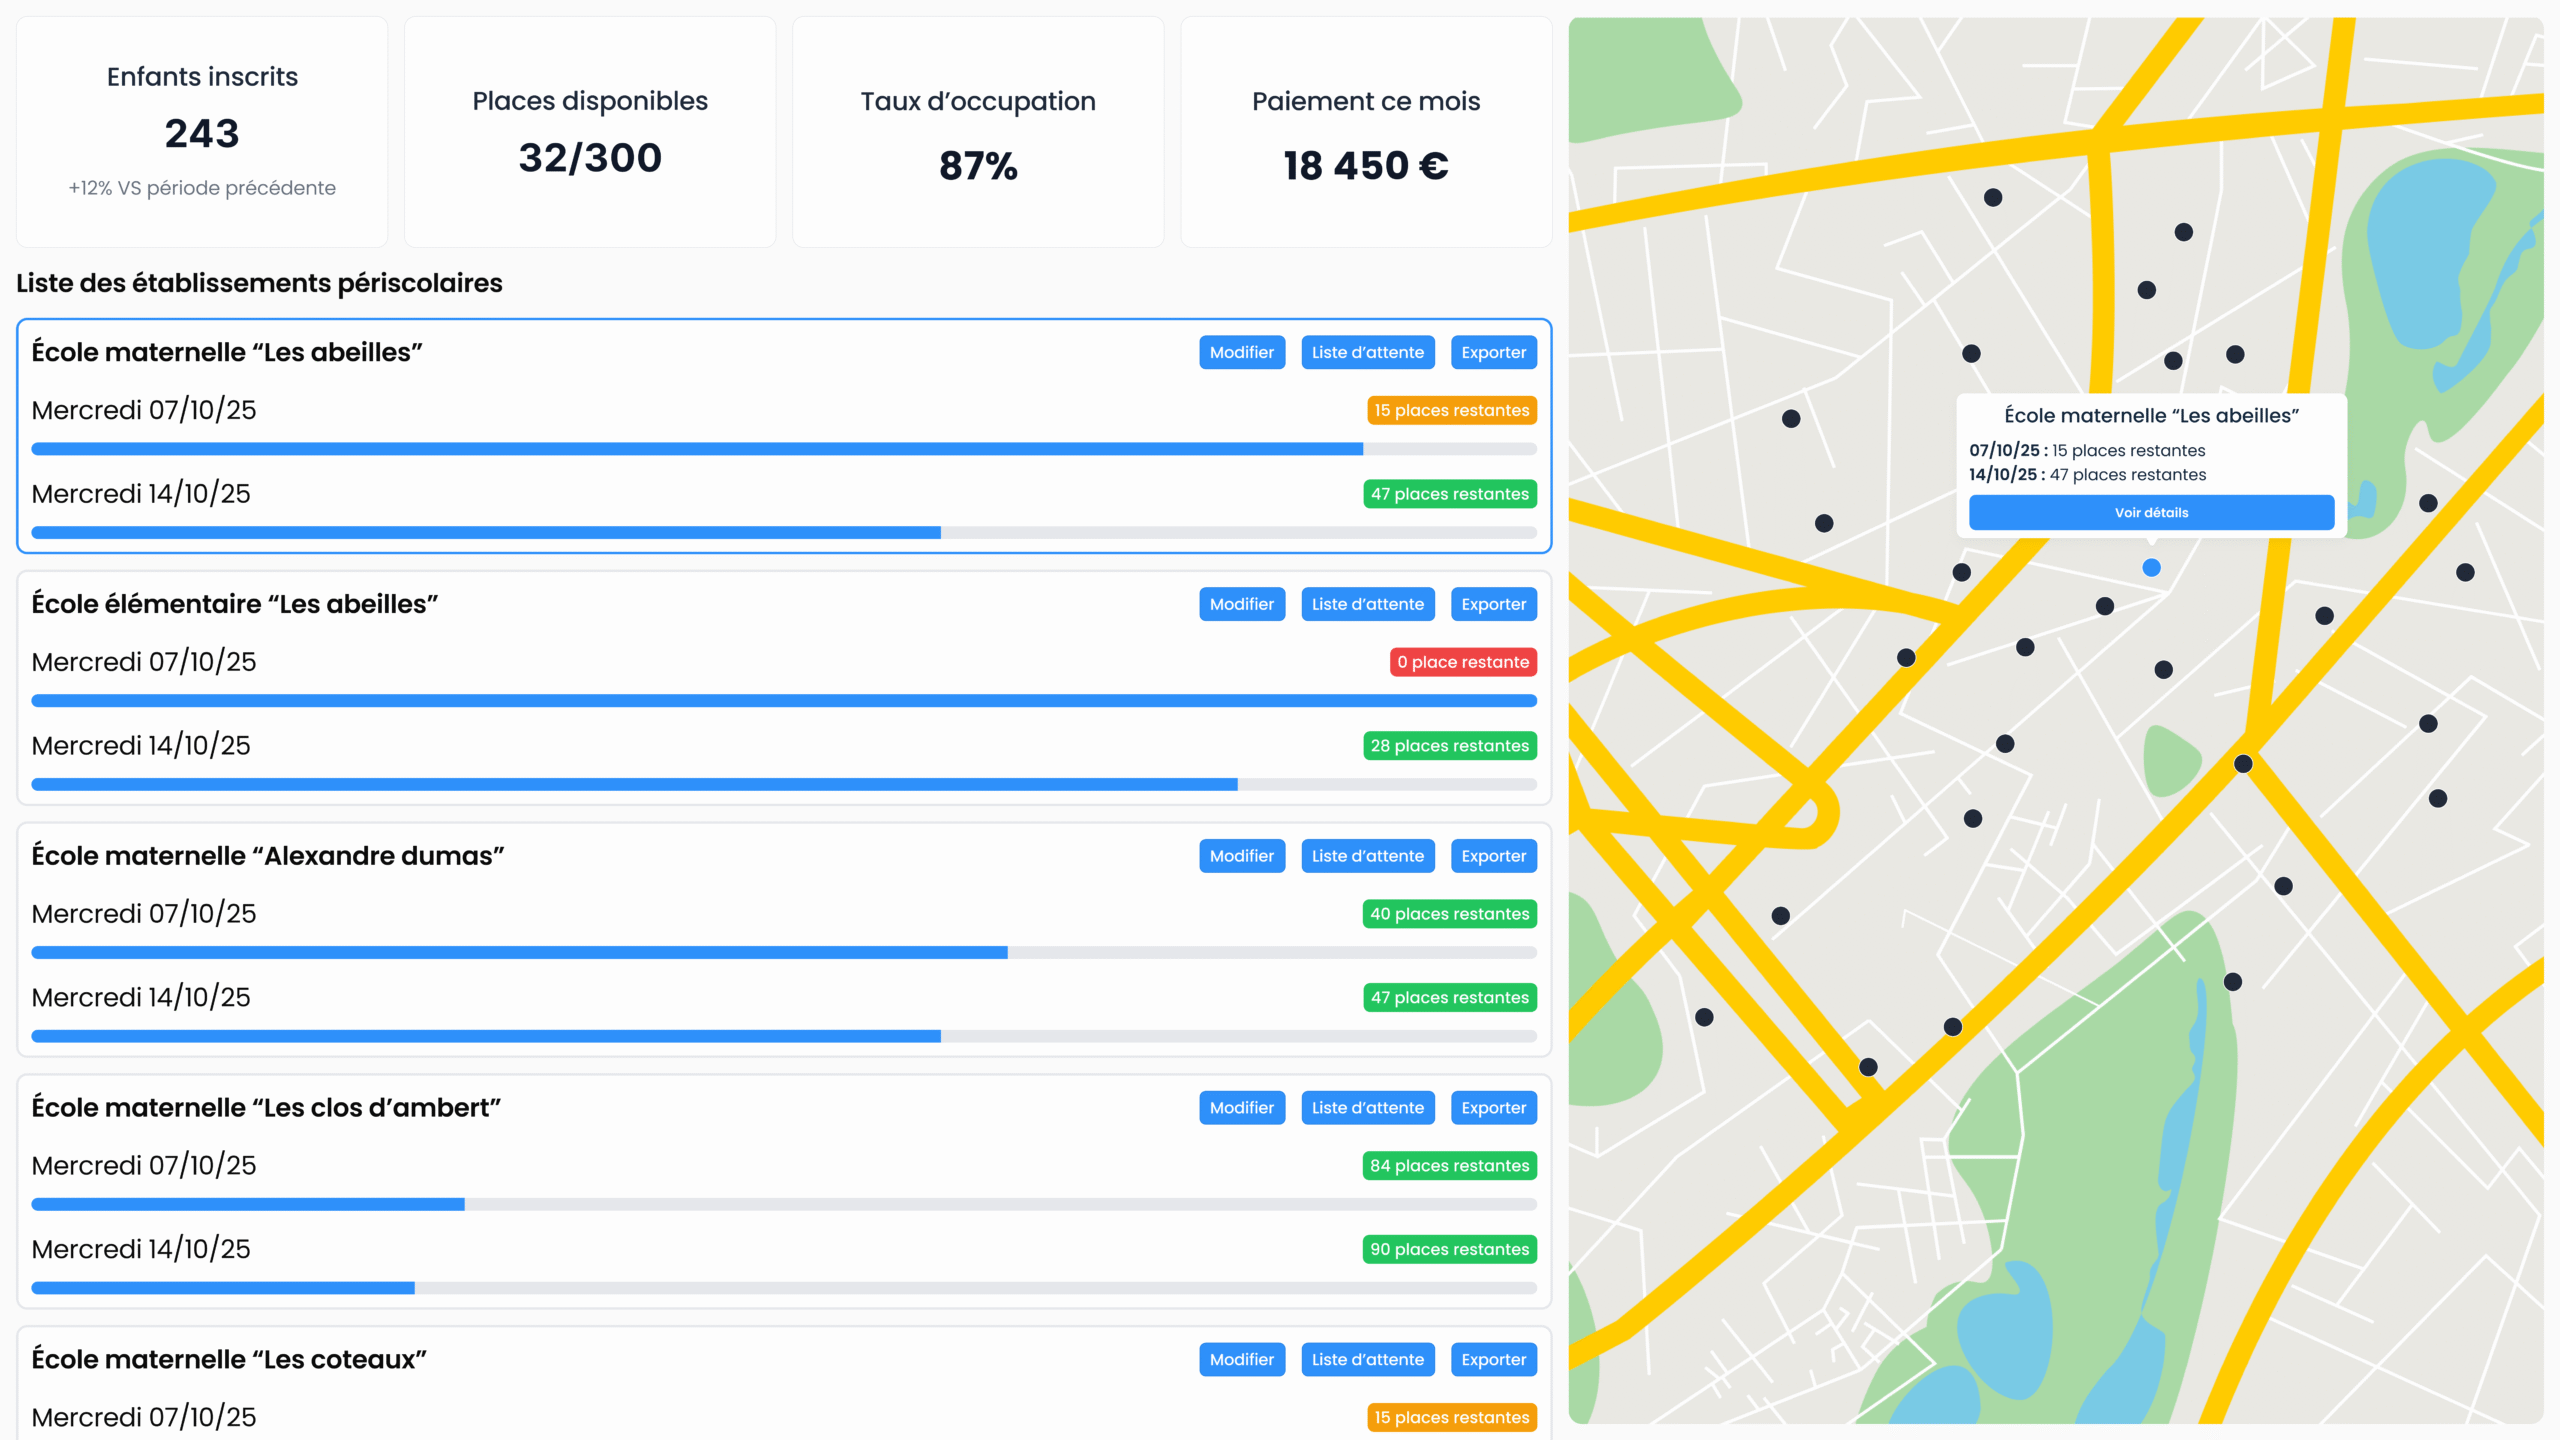Click the map marker on the yellow road intersection

tap(2243, 764)
